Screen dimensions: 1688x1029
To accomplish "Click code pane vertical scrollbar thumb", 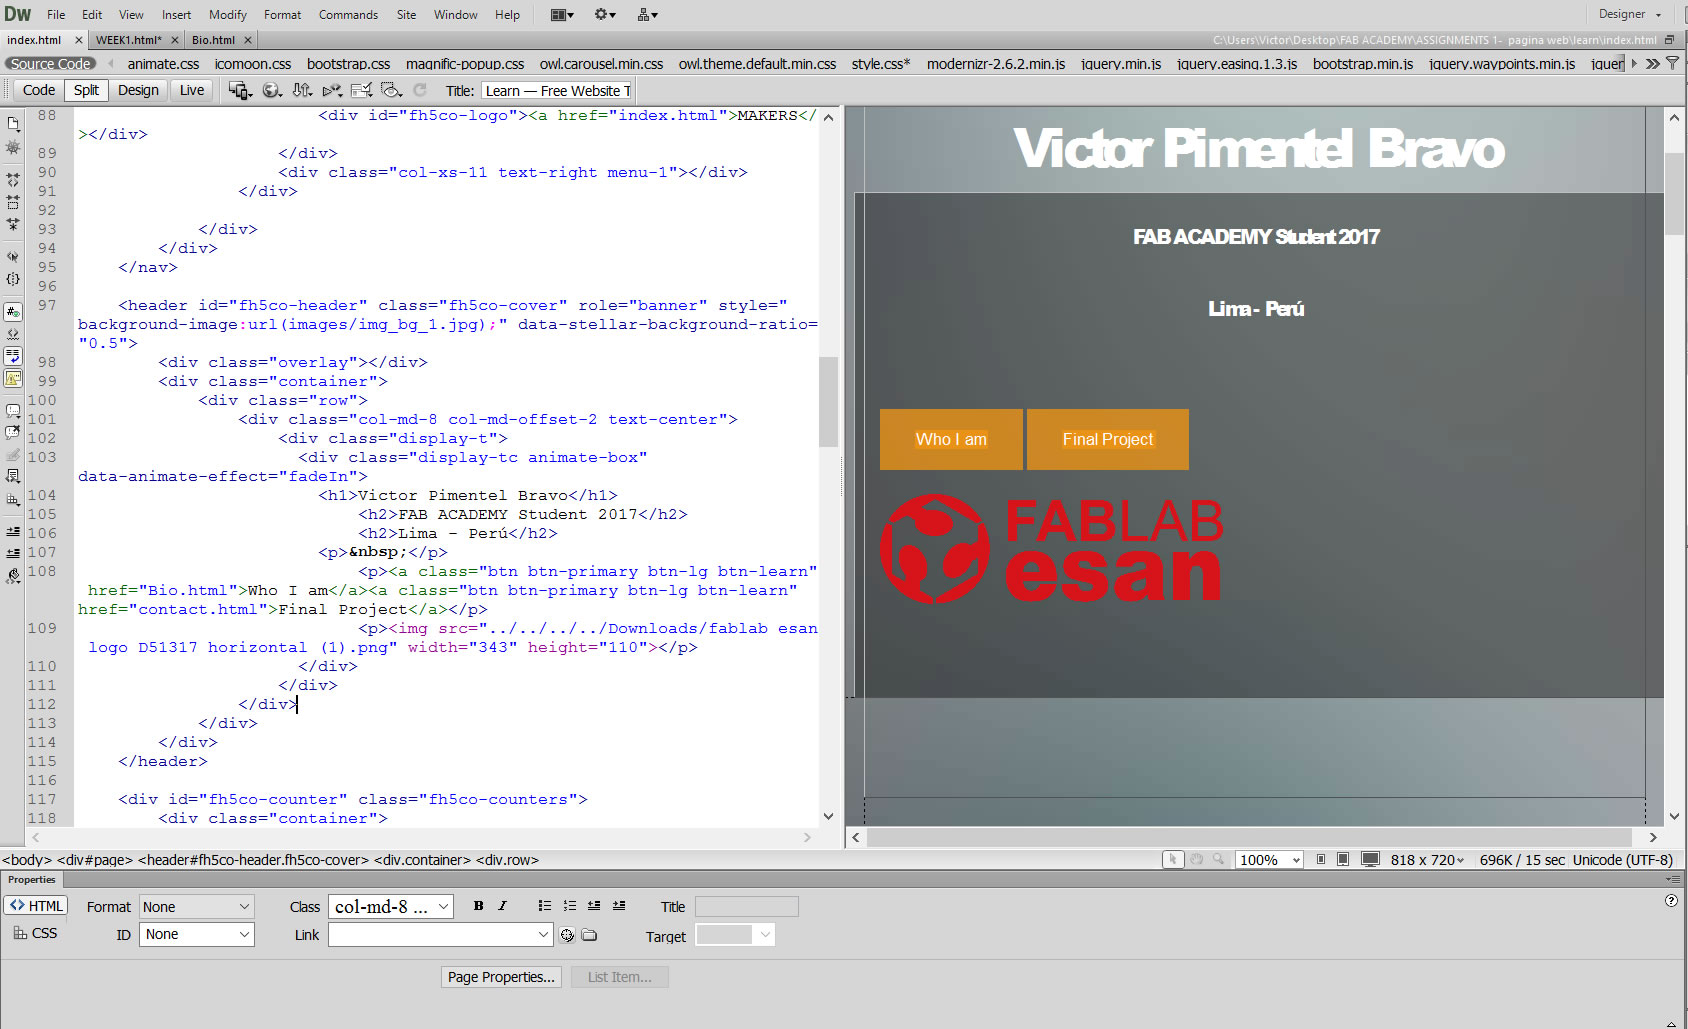I will (x=828, y=400).
